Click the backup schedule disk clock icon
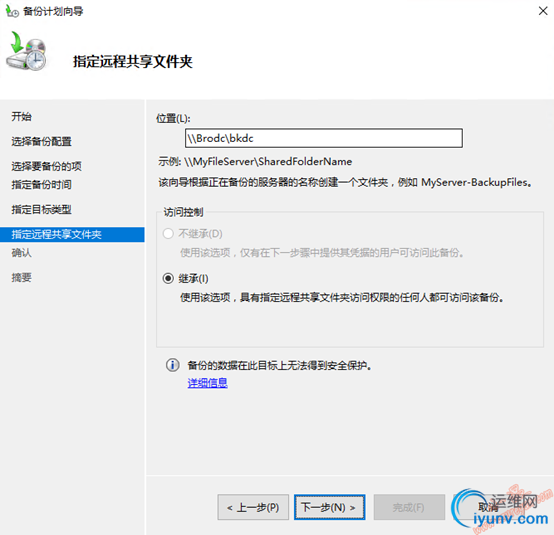 point(26,51)
